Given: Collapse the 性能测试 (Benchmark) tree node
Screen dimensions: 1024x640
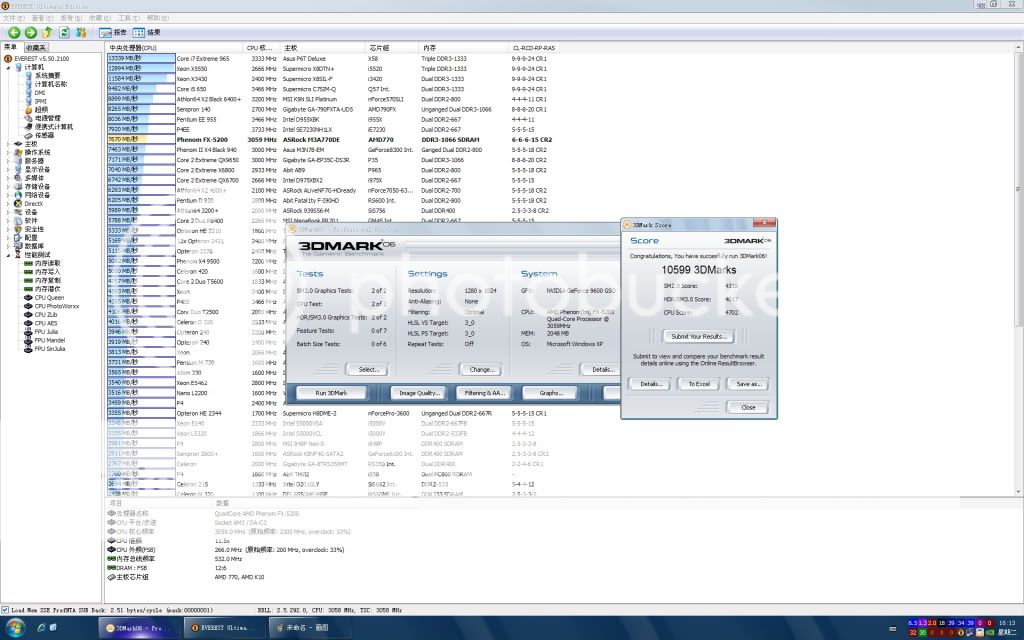Looking at the screenshot, I should [9, 255].
